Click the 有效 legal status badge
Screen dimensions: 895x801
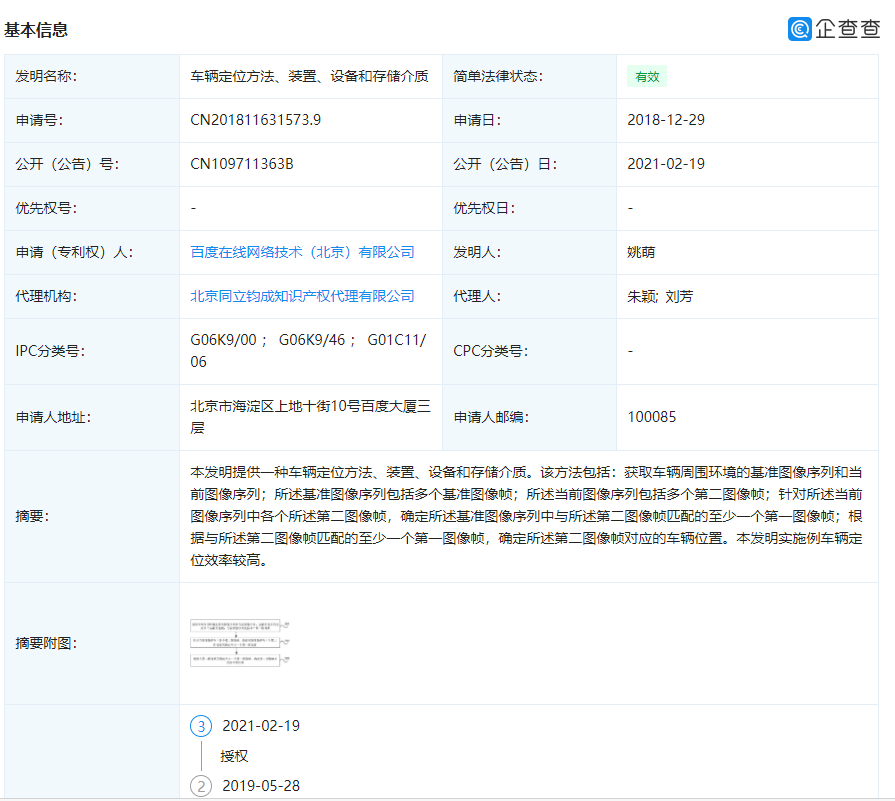click(x=647, y=77)
